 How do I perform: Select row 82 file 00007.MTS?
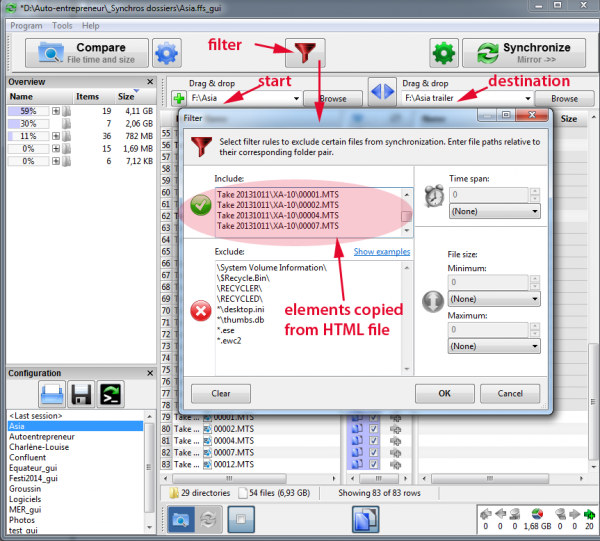tap(233, 453)
